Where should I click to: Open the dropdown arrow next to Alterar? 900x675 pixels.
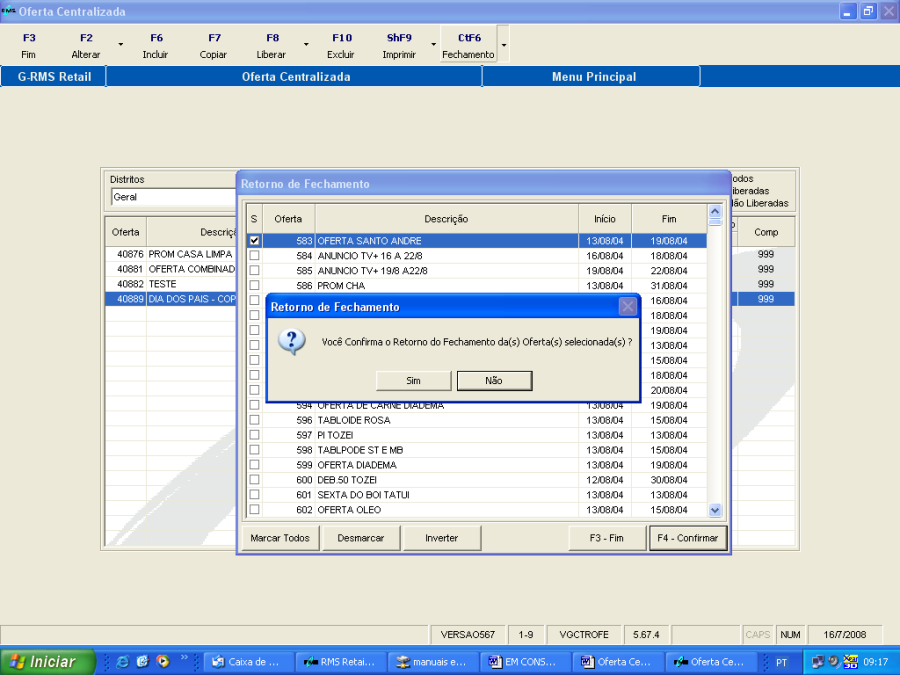pos(121,44)
